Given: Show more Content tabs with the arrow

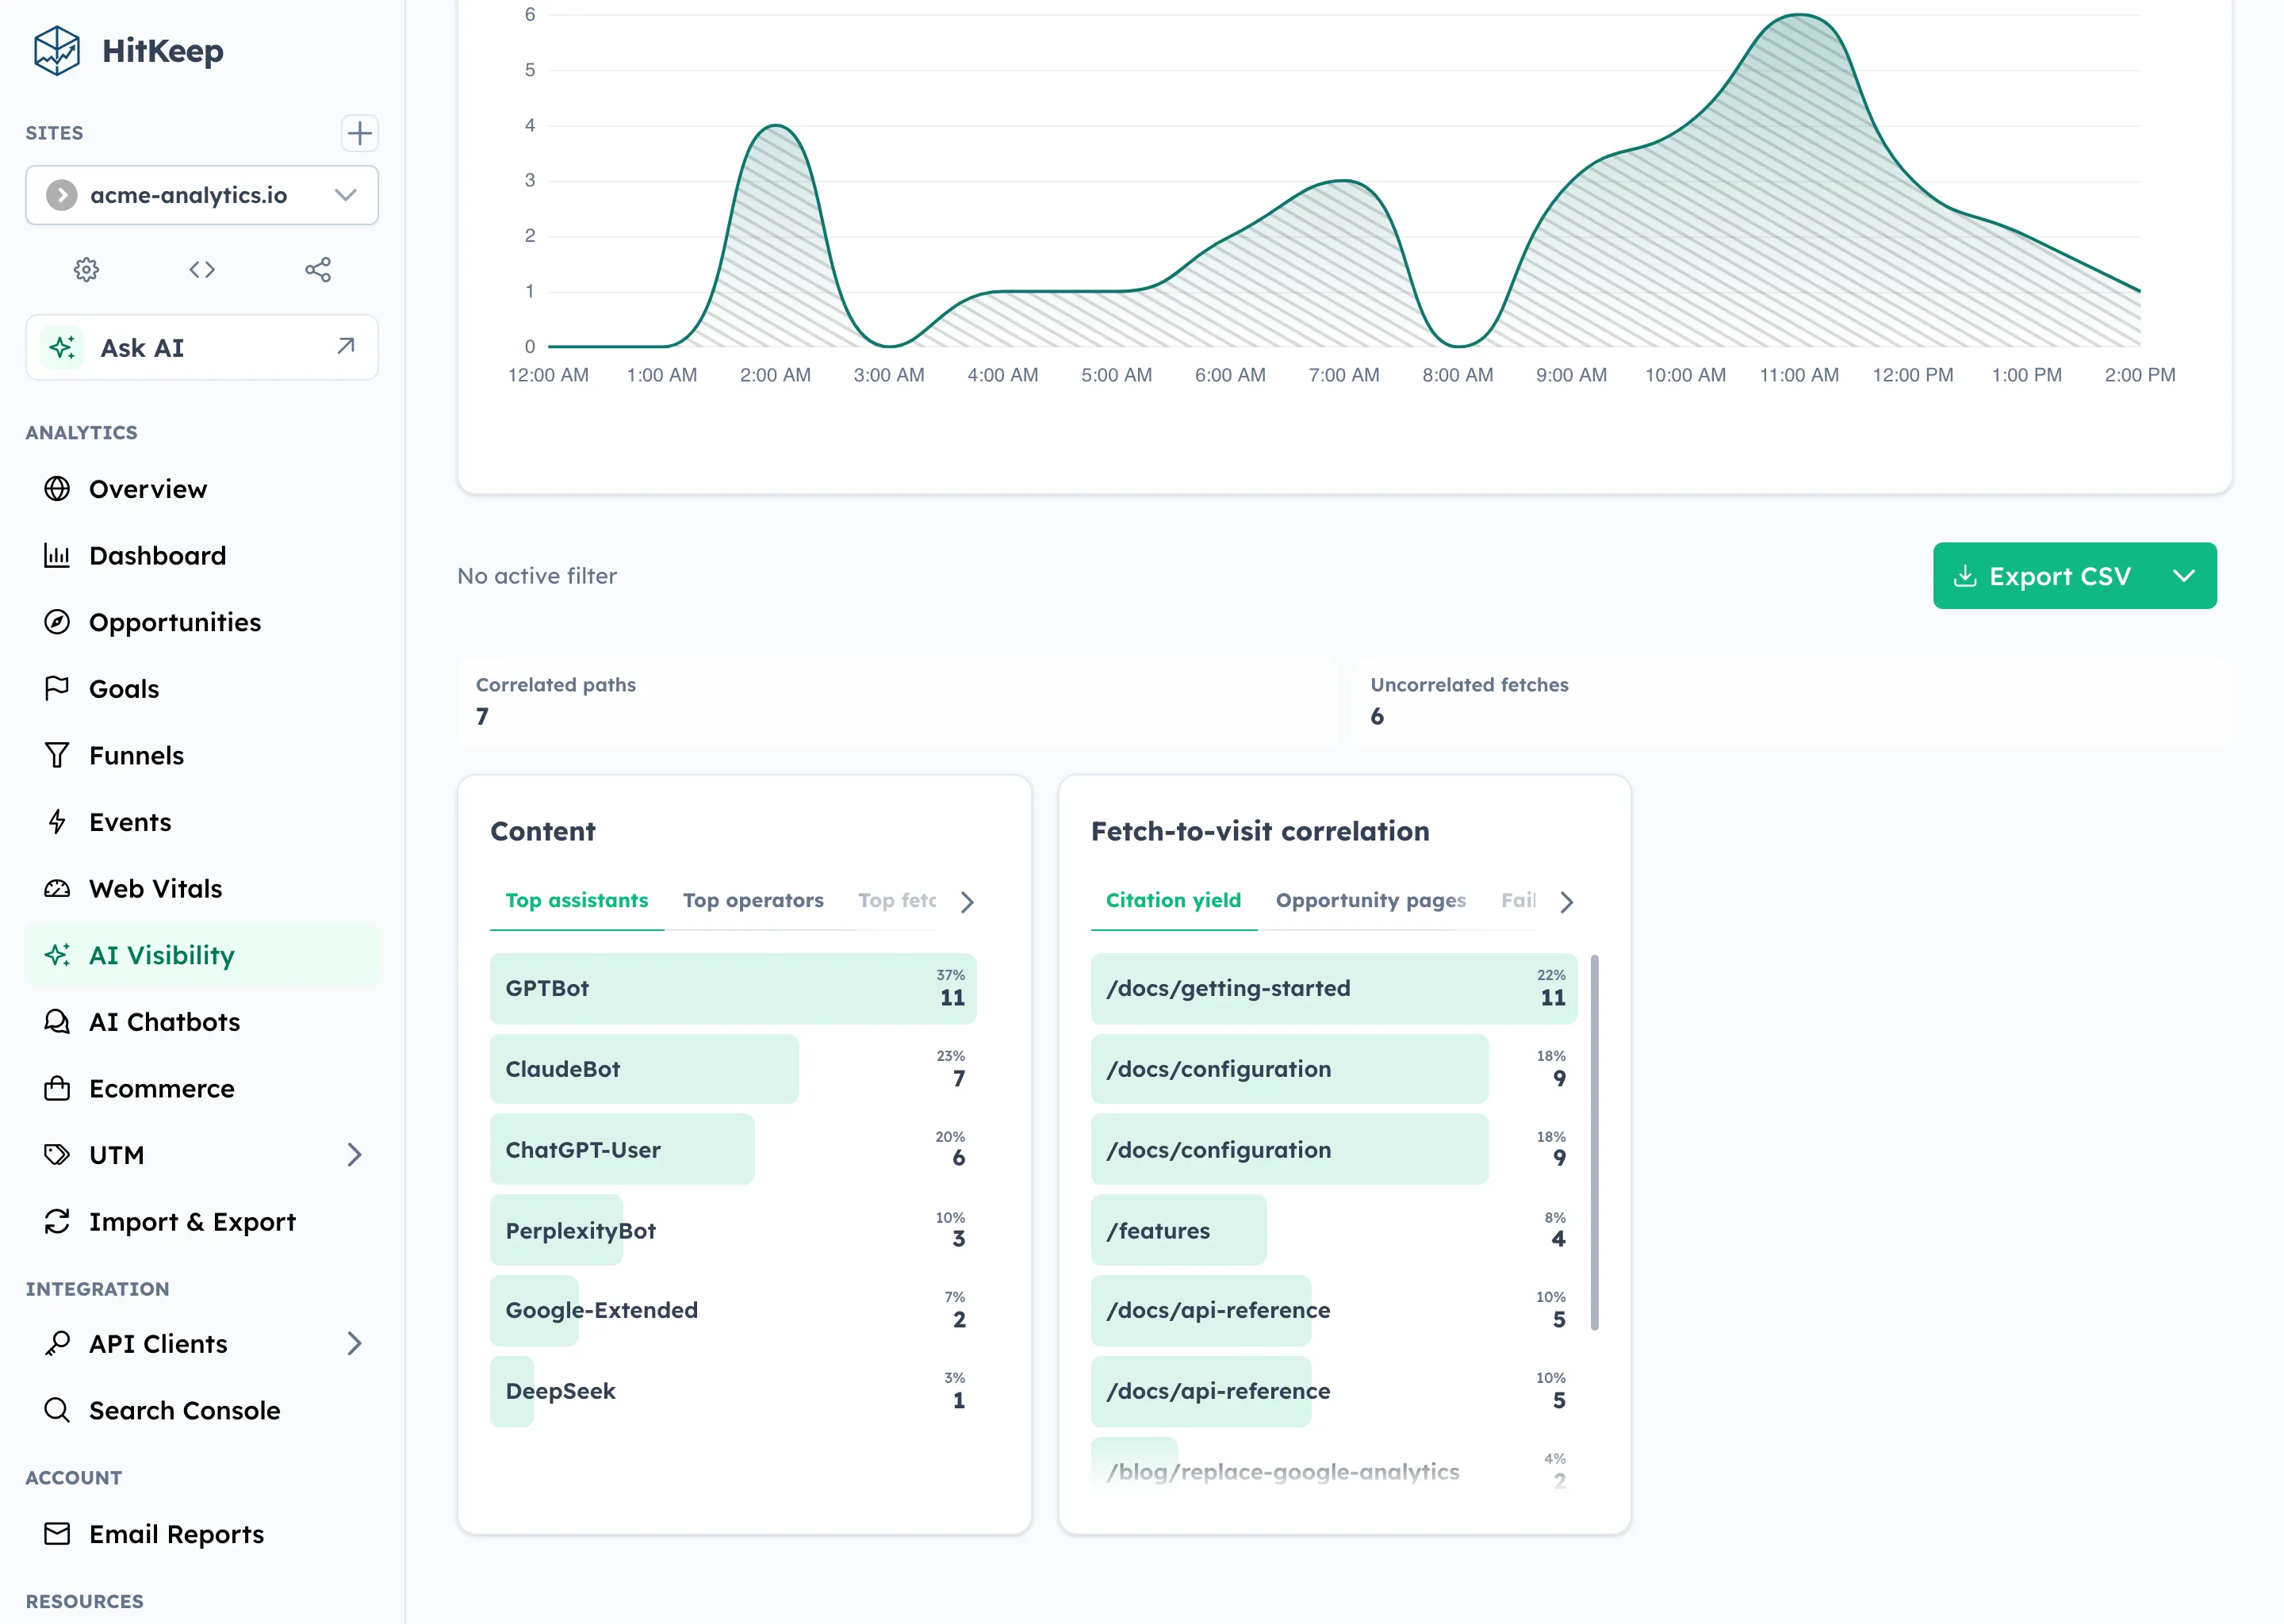Looking at the screenshot, I should click(x=967, y=902).
